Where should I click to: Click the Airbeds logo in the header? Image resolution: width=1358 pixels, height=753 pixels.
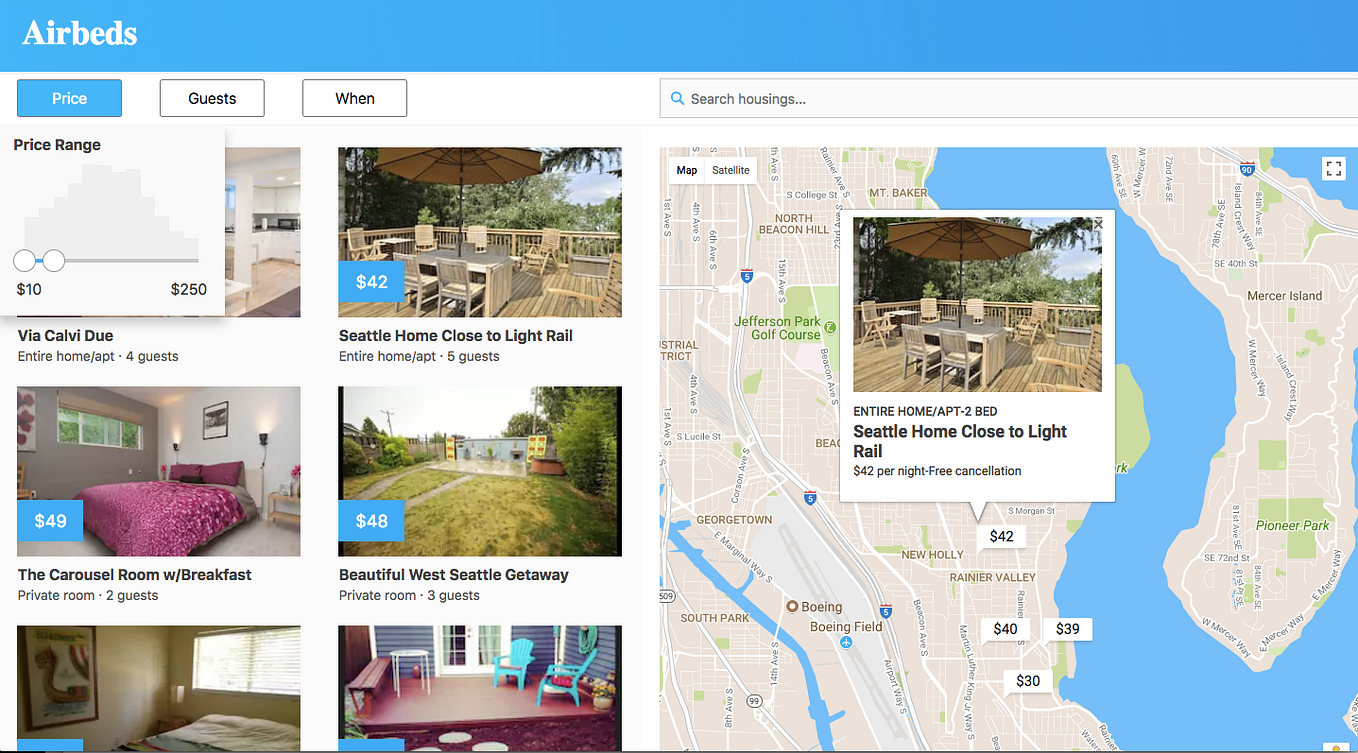[80, 32]
